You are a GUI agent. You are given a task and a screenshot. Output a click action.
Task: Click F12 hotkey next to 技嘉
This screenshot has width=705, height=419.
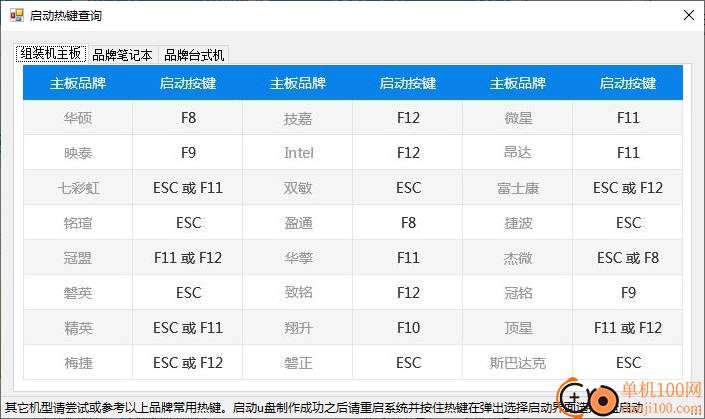[408, 118]
